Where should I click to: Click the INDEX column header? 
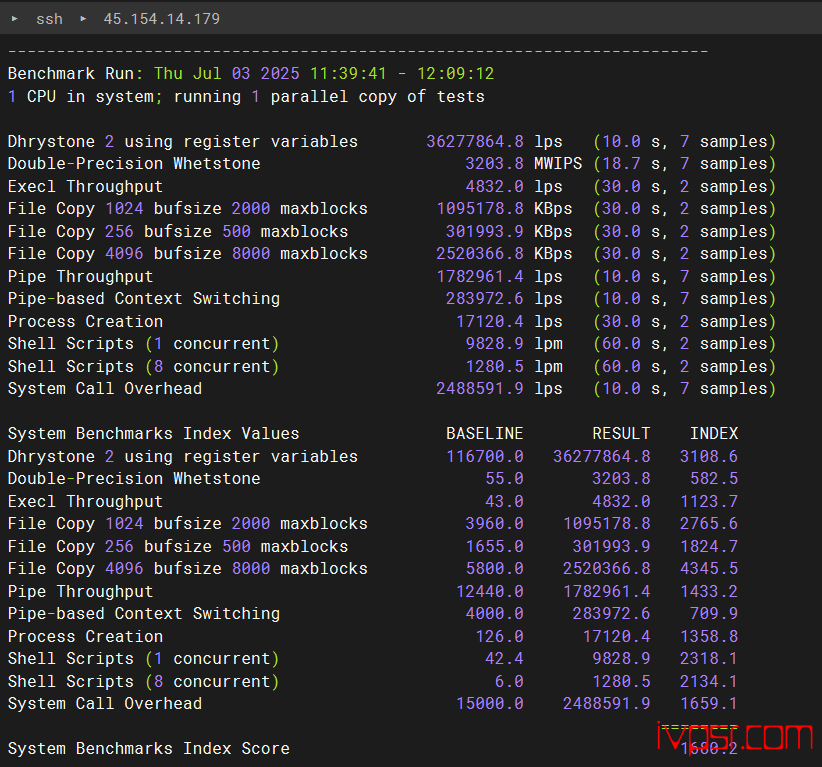pos(713,434)
